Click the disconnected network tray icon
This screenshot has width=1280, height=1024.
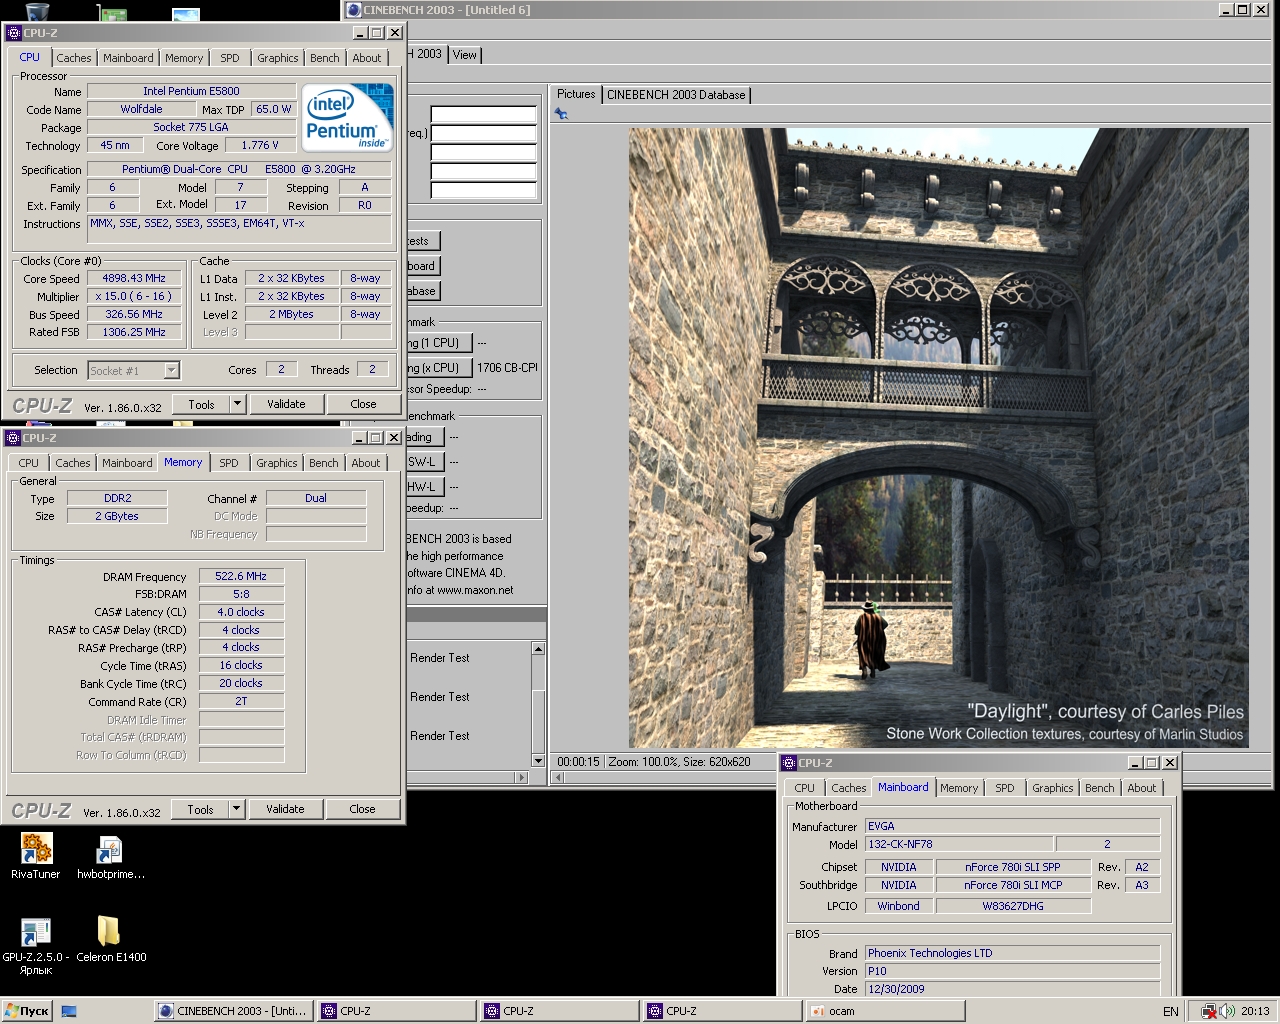point(1209,1011)
